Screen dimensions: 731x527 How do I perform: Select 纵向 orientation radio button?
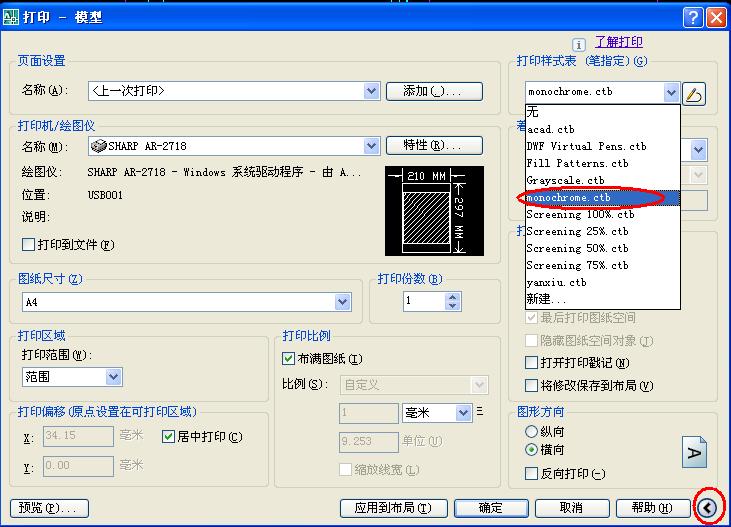pos(531,431)
